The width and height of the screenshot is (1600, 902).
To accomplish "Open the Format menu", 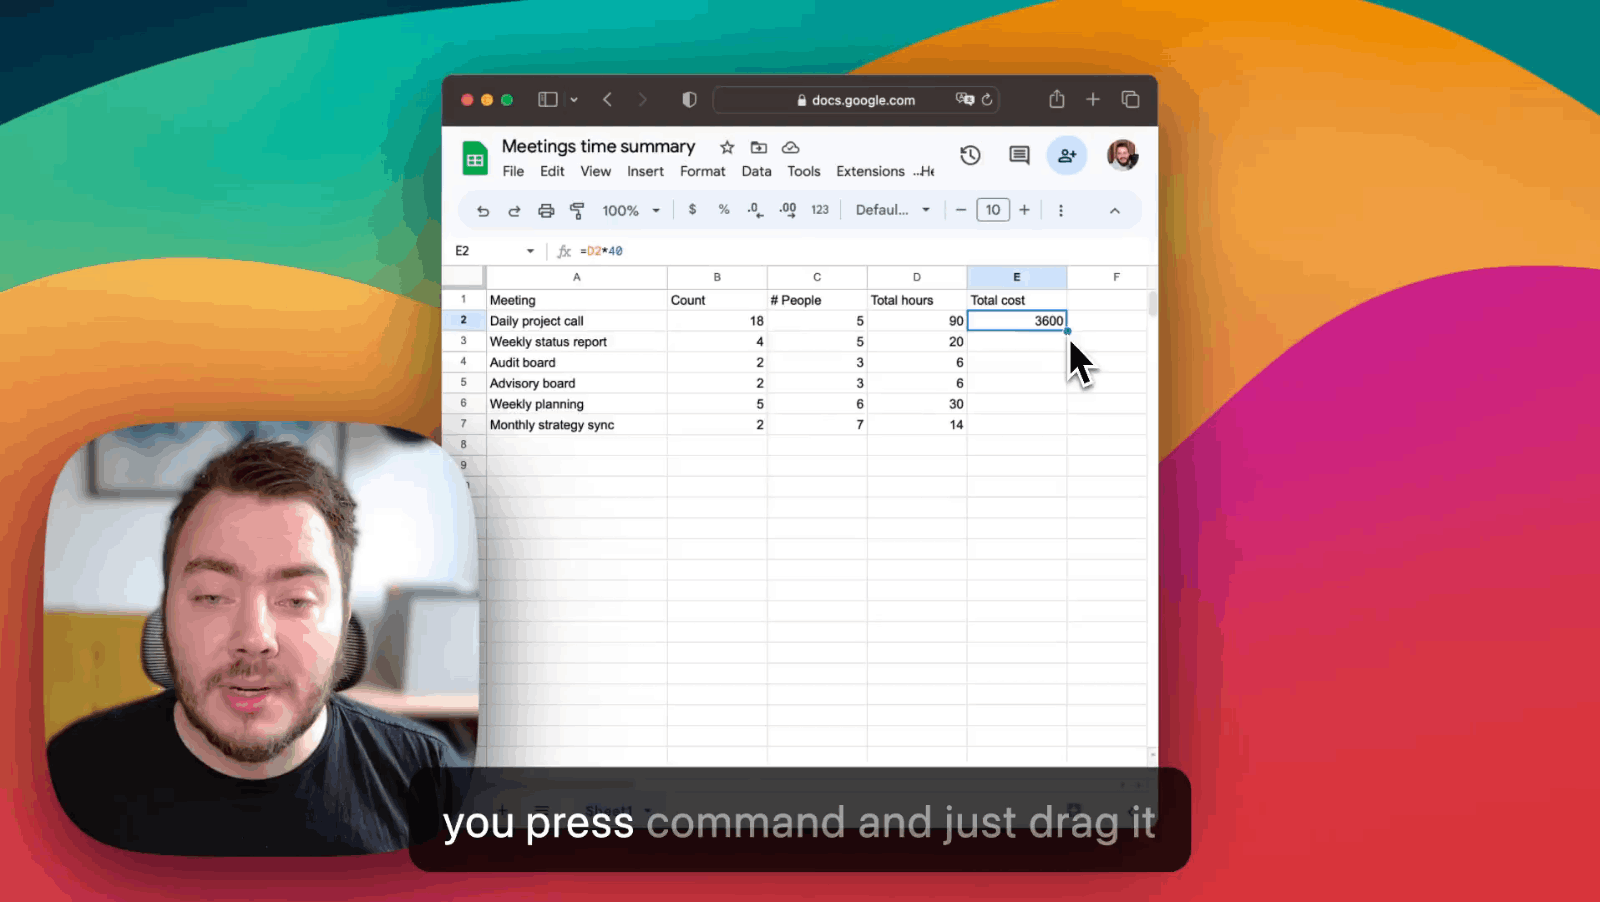I will [x=703, y=171].
